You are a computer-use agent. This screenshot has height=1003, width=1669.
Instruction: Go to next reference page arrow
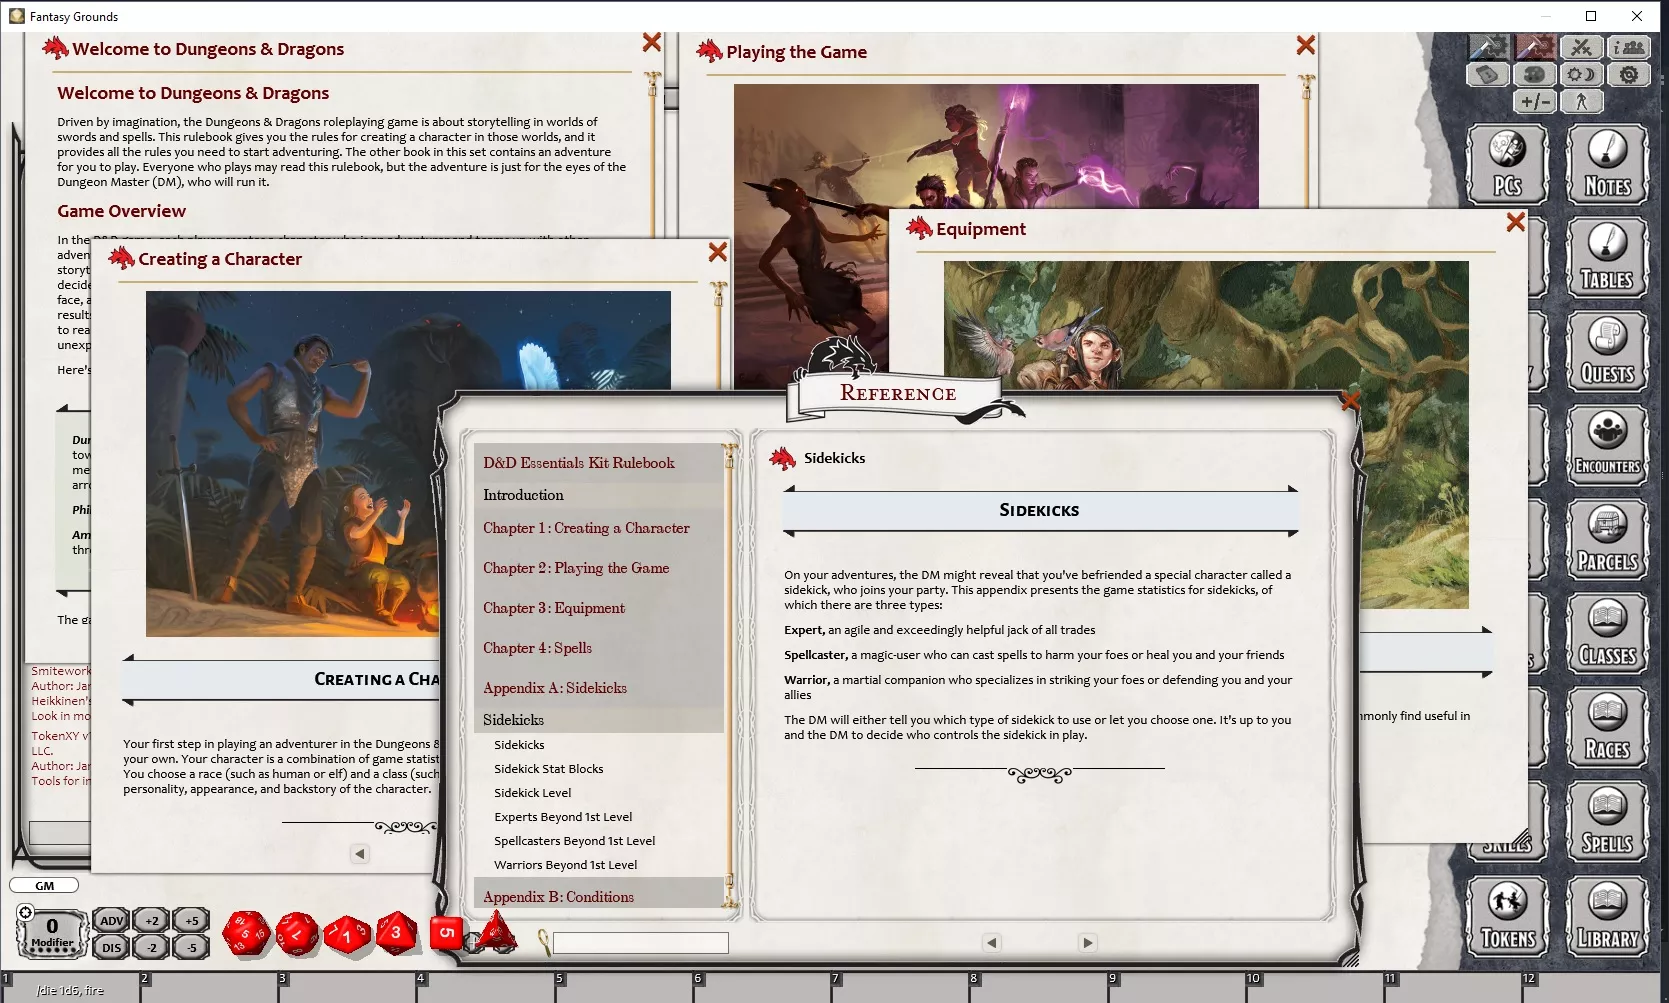pos(1088,942)
